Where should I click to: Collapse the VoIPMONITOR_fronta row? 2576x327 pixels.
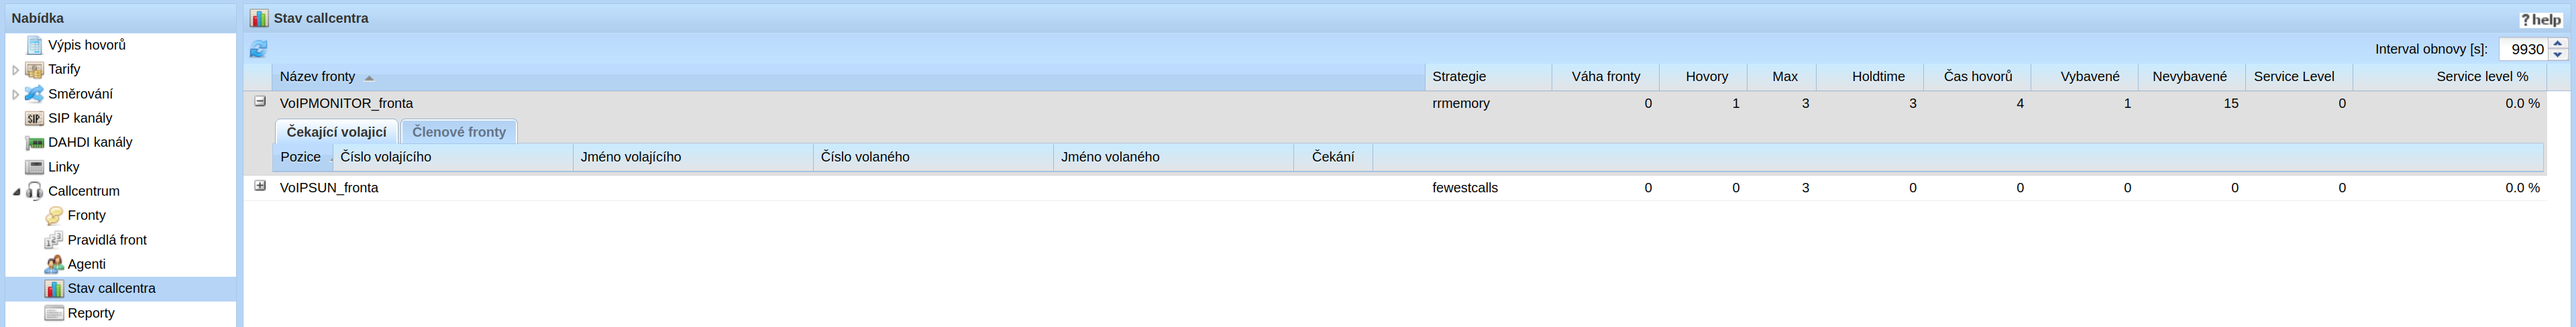(260, 102)
